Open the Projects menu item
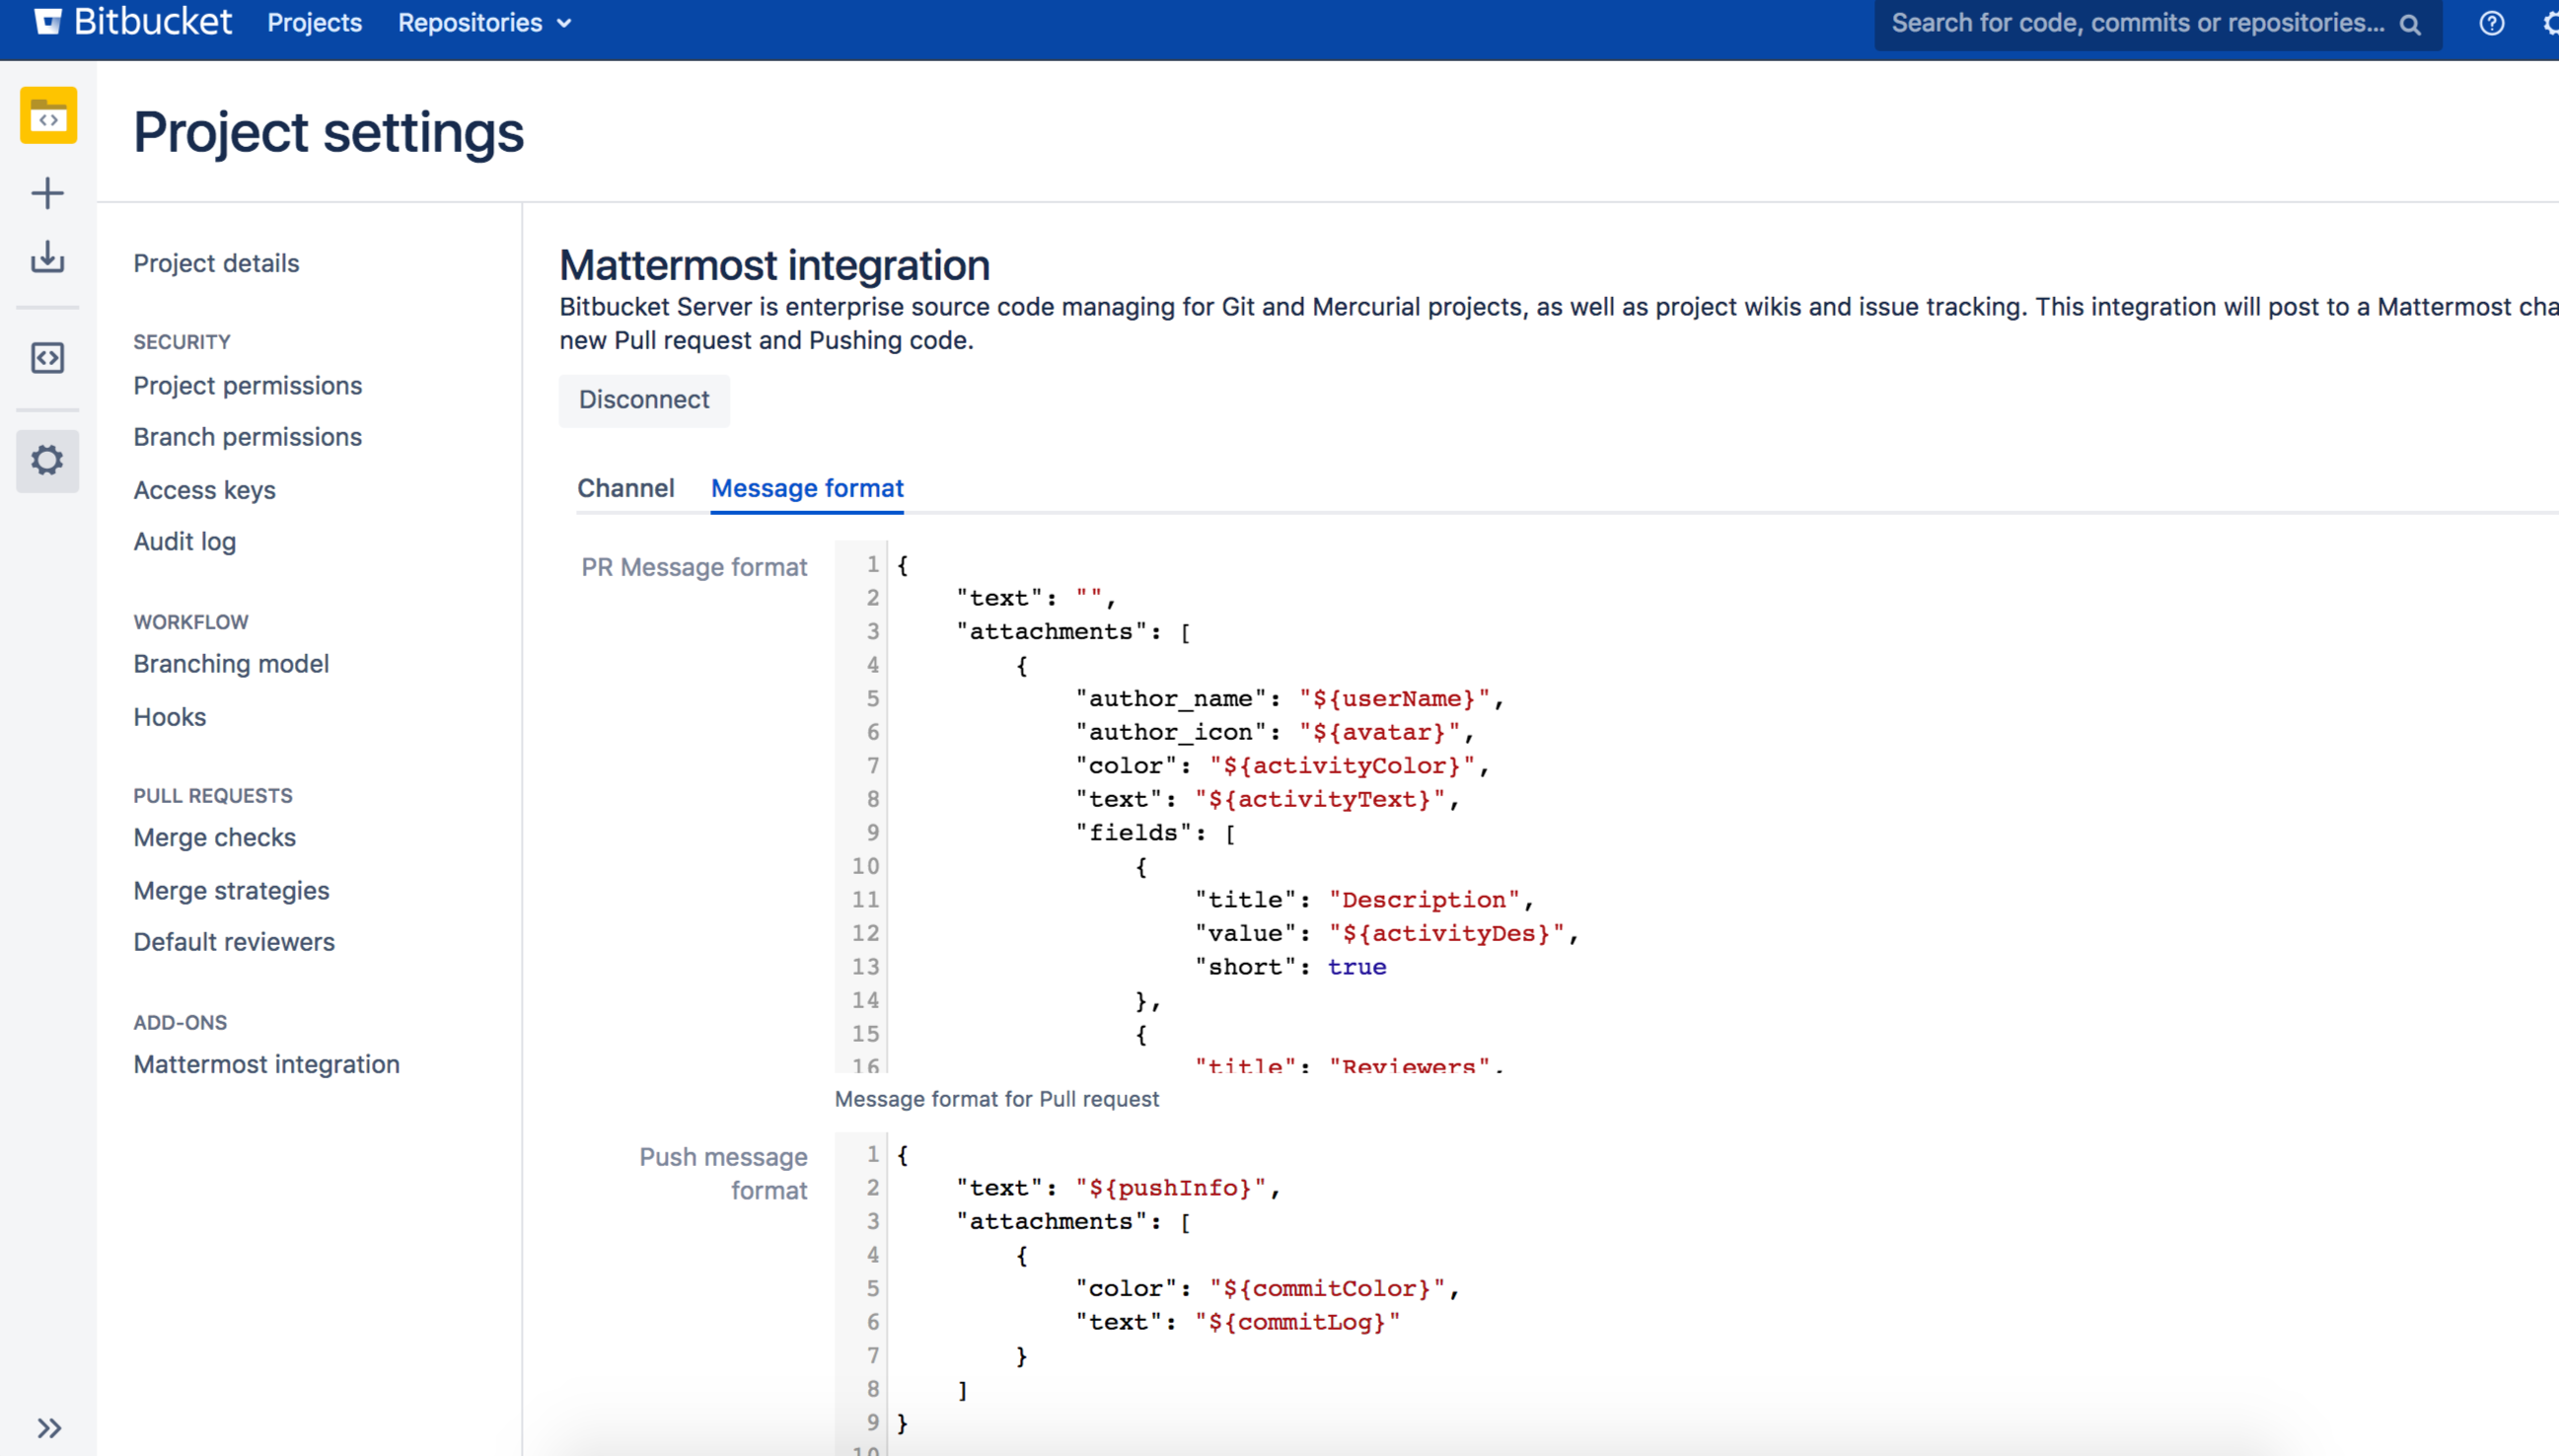The height and width of the screenshot is (1456, 2559). (x=314, y=23)
